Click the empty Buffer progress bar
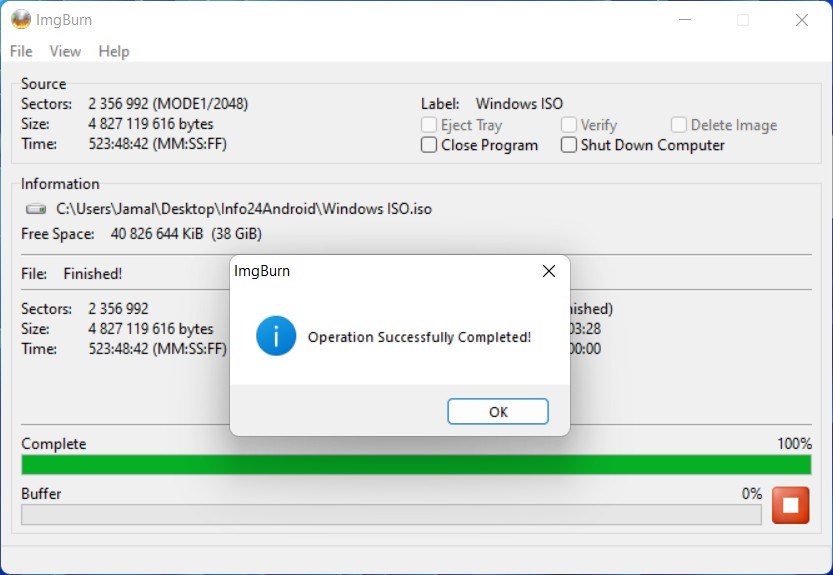 point(392,514)
